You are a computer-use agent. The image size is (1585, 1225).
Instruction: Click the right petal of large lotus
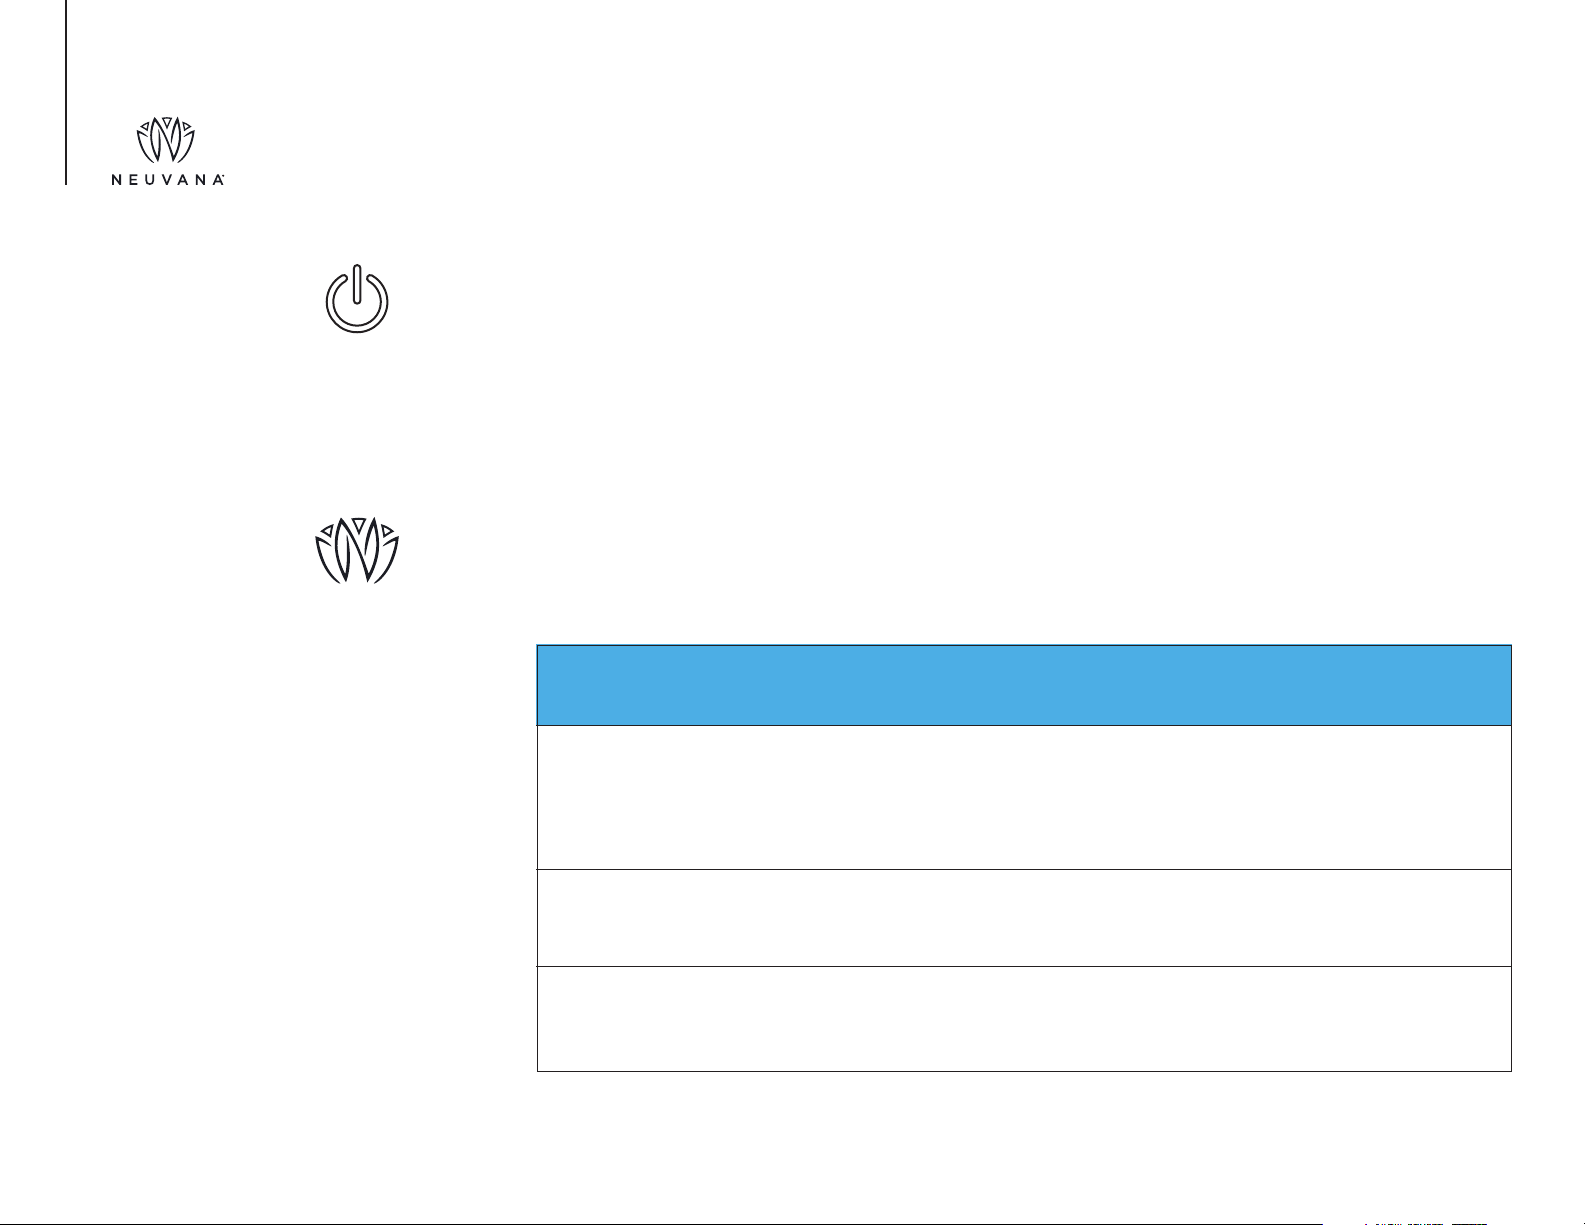[x=388, y=560]
